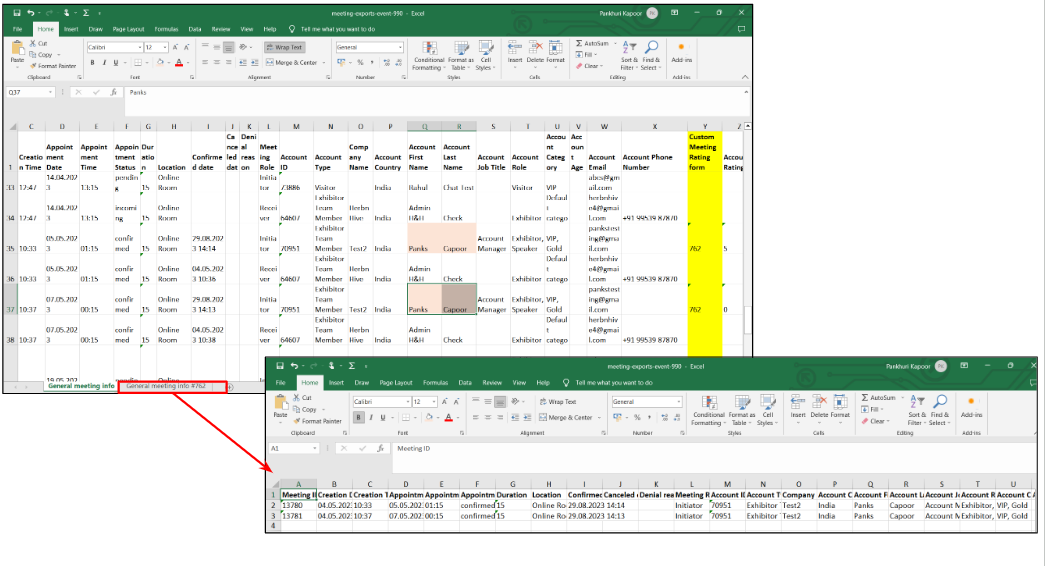This screenshot has width=1045, height=566.
Task: Click Undo arrow in upper Excel window
Action: coord(30,13)
